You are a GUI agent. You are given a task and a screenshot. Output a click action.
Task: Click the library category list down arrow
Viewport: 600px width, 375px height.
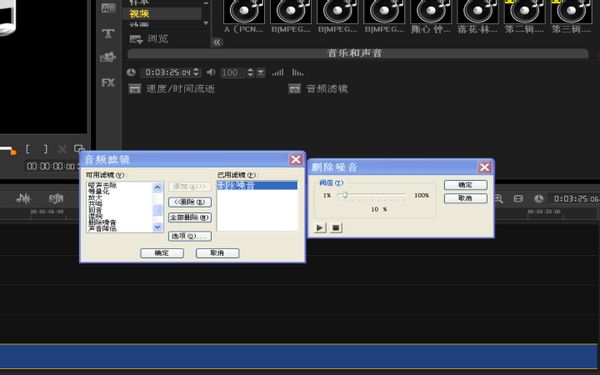[205, 23]
